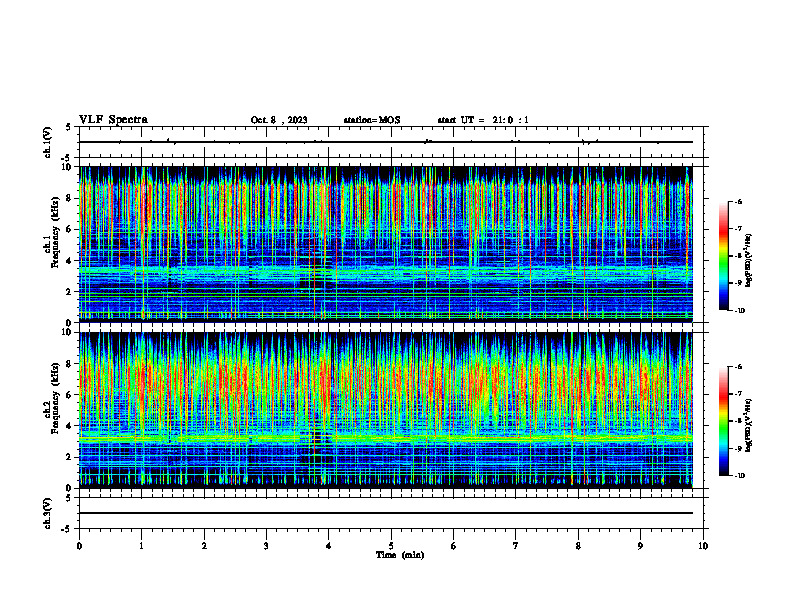Click the "ch.3(V)" axis label

(47, 513)
